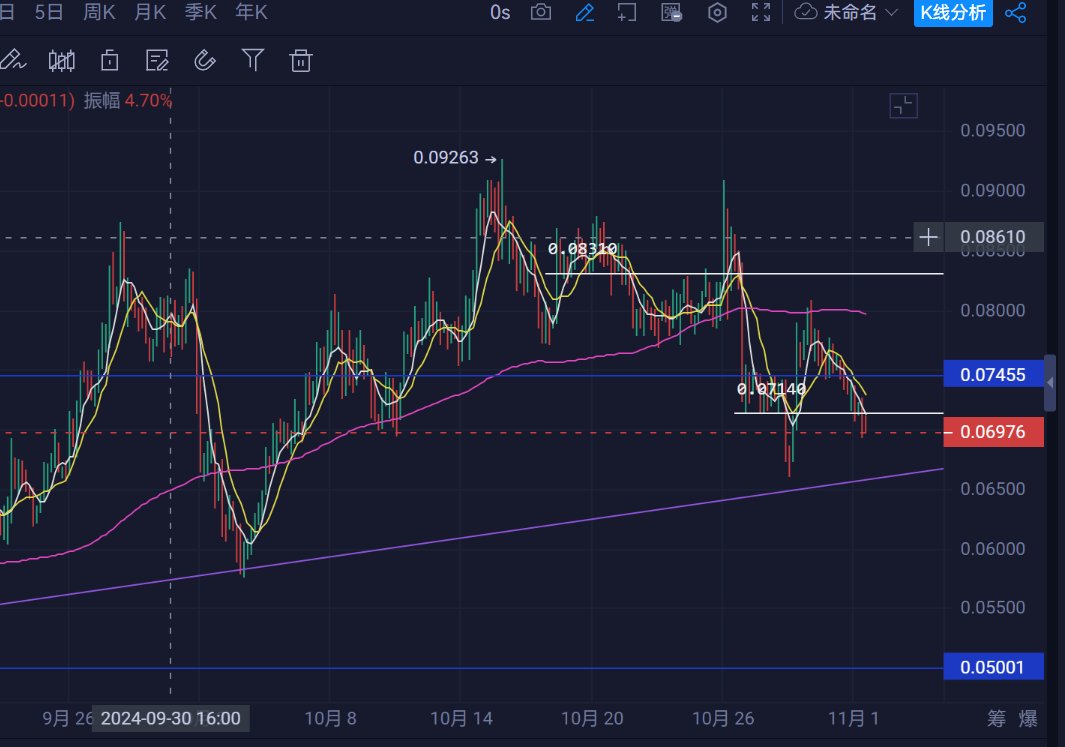Click the candlestick pattern tool icon
This screenshot has height=747, width=1065.
61,61
